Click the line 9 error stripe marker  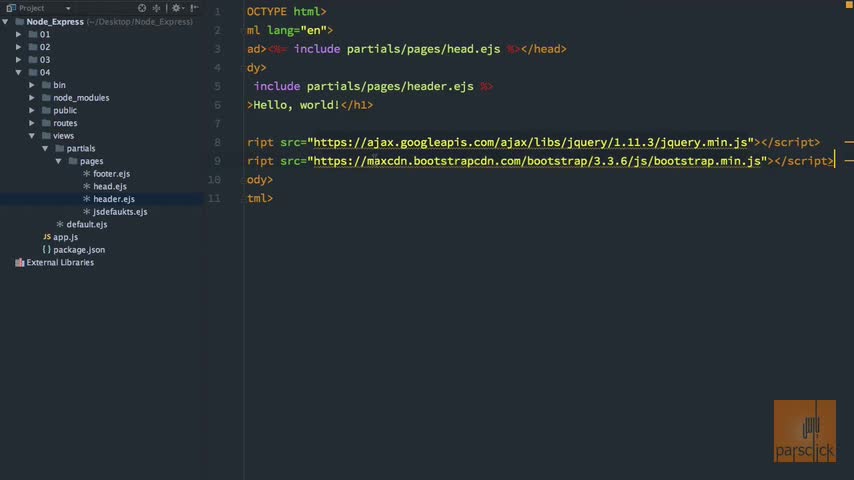tap(849, 161)
